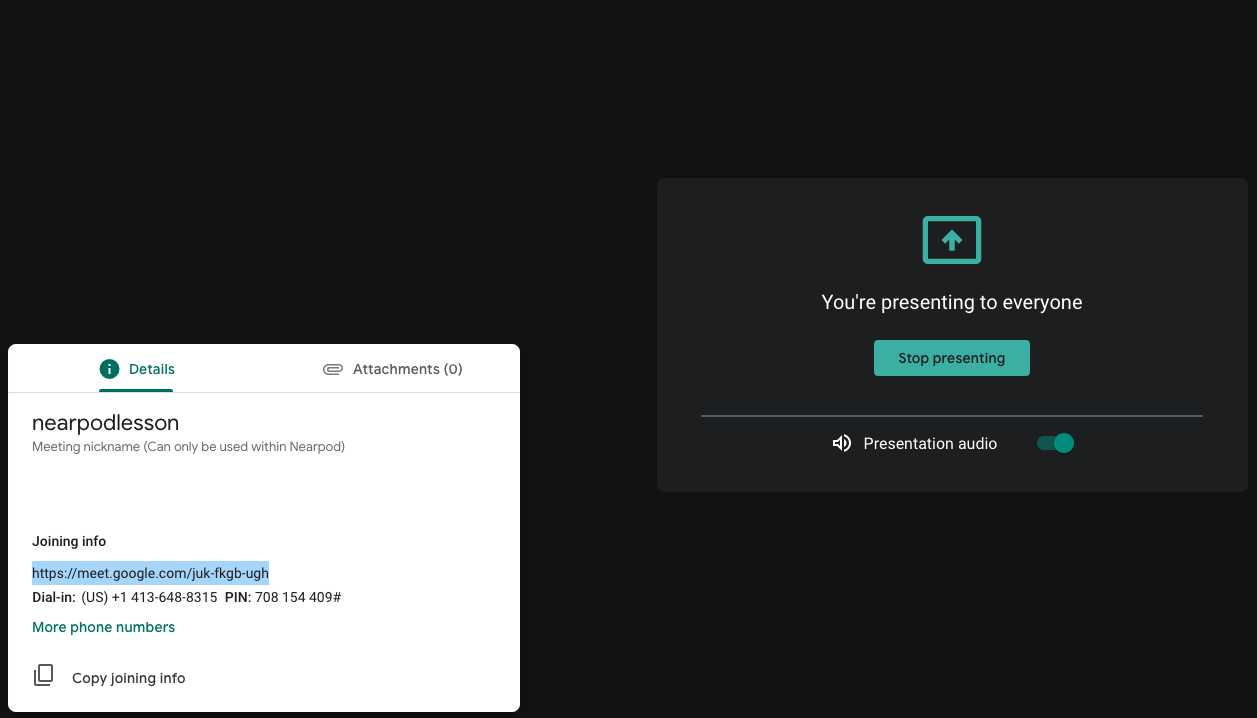Open the More phone numbers link

[103, 627]
